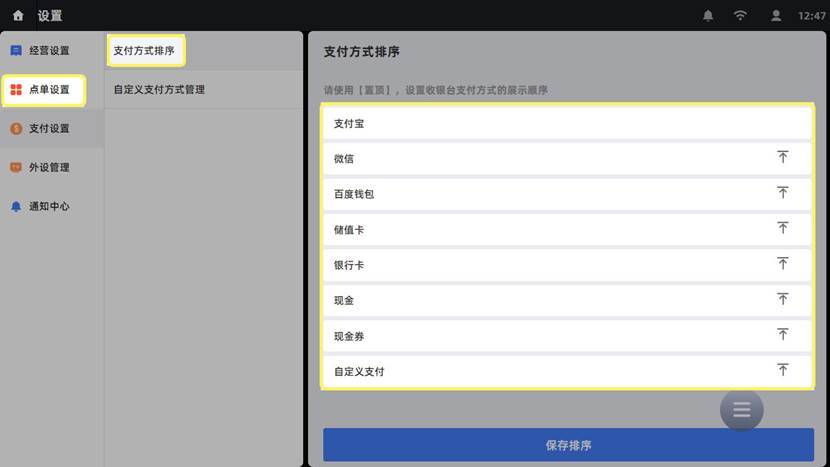Open the 通知中心 sidebar item

(x=52, y=206)
